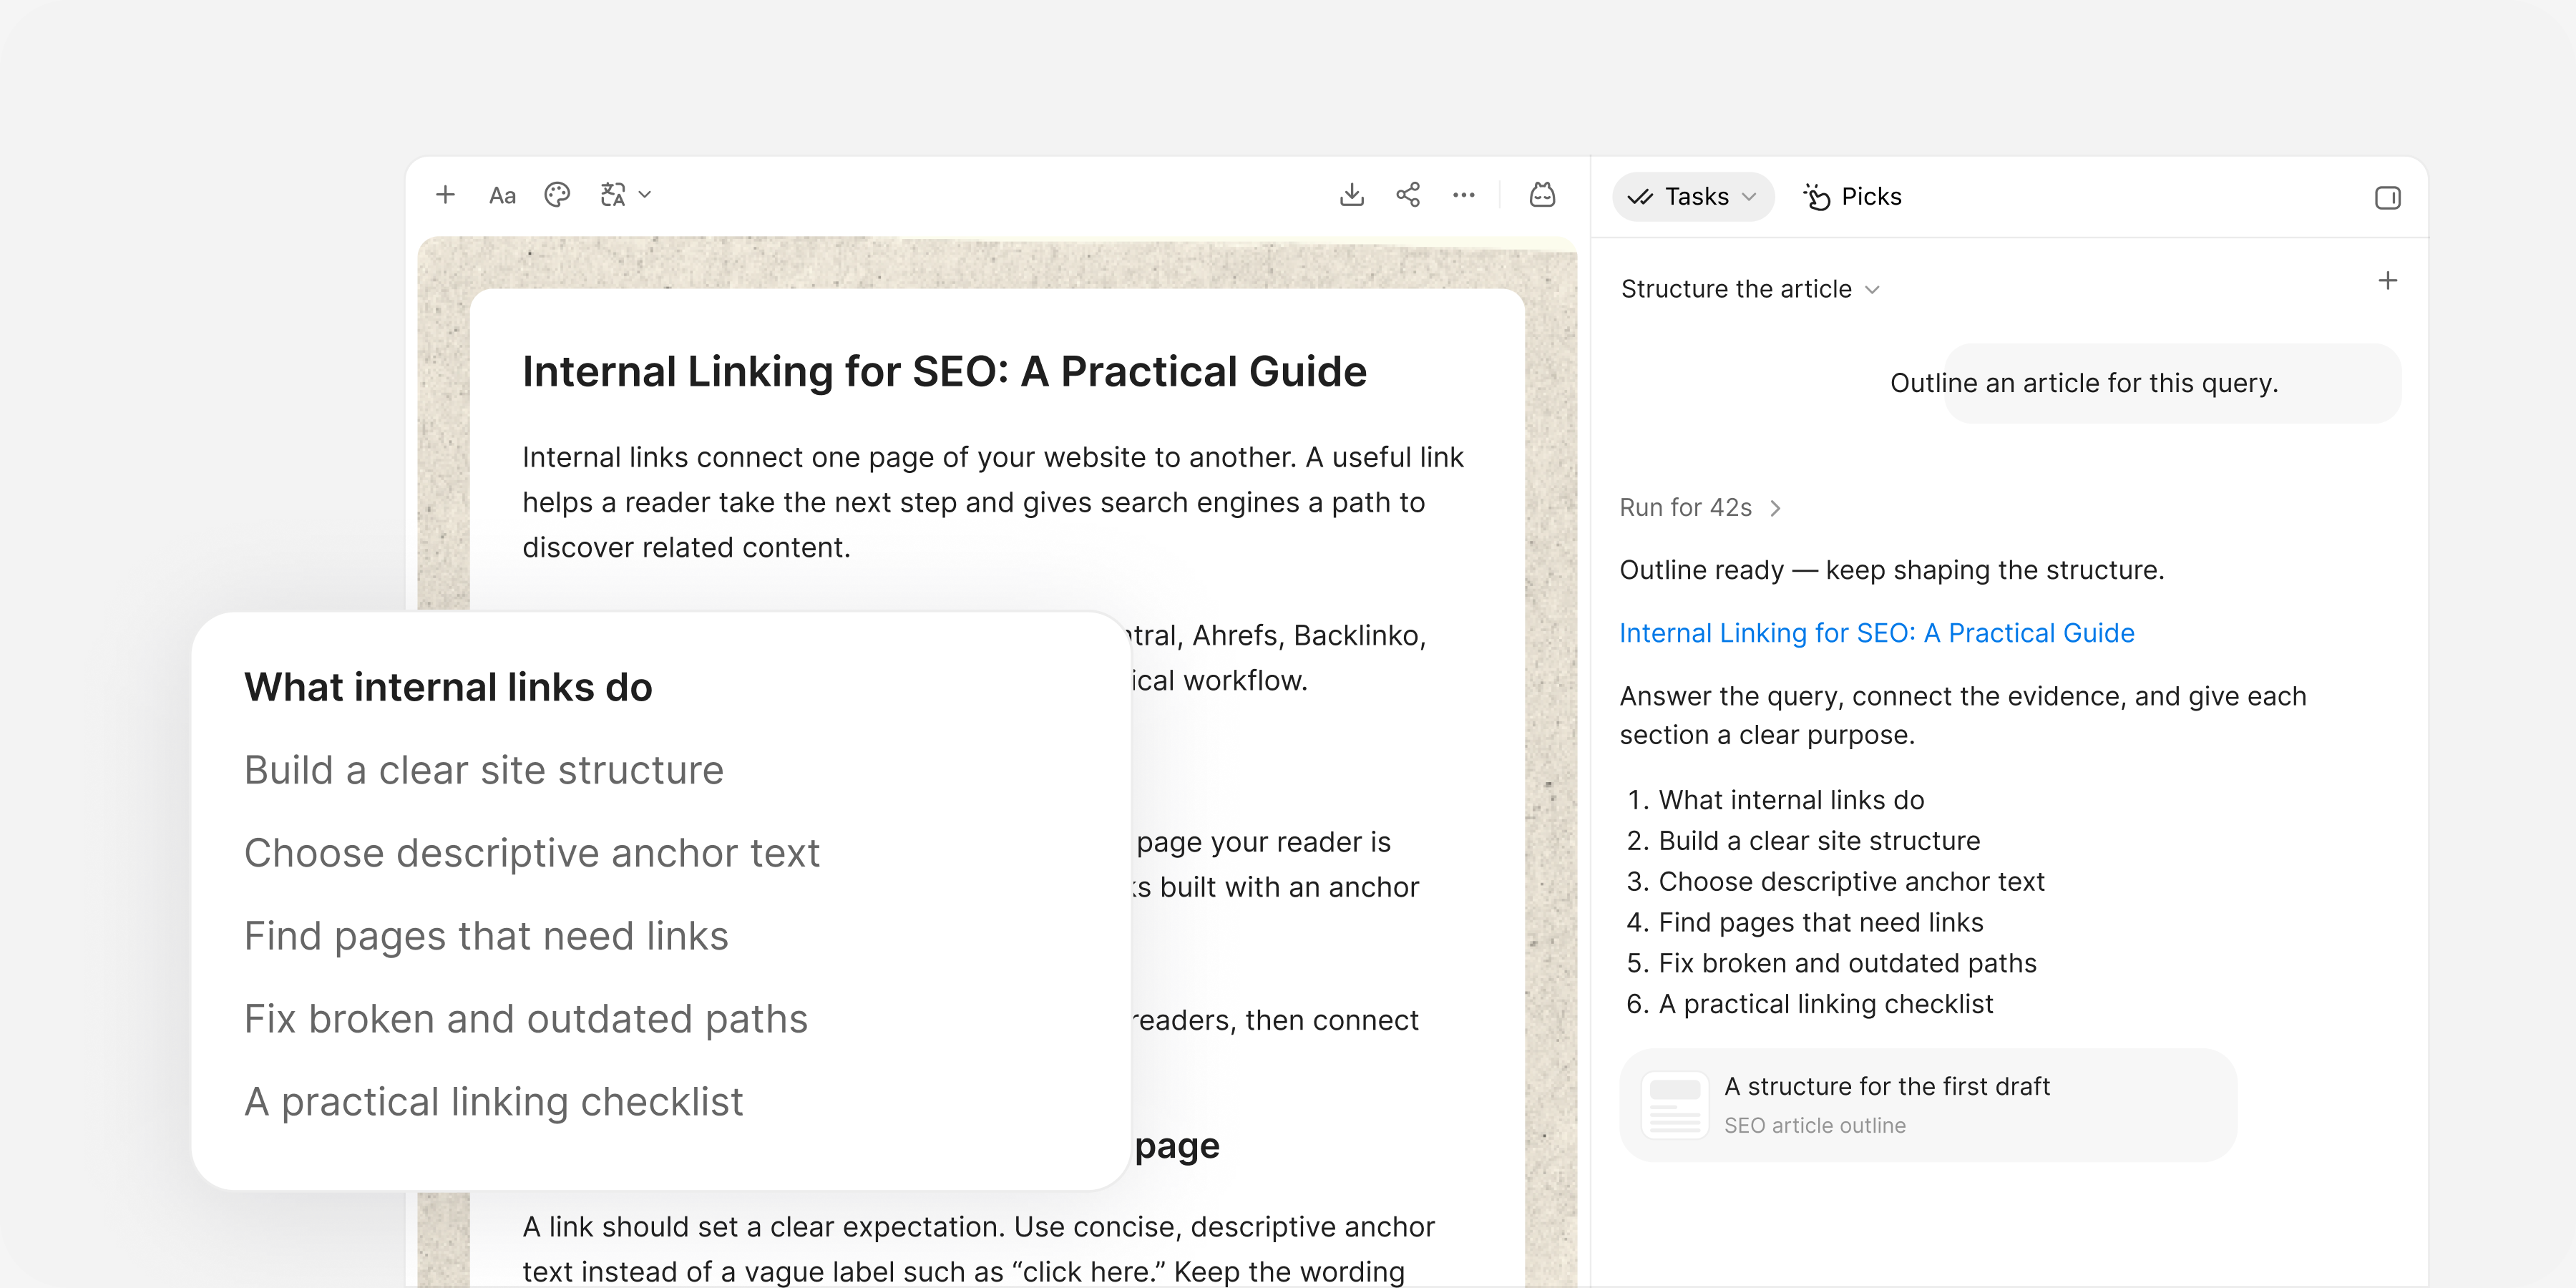Viewport: 2576px width, 1288px height.
Task: Open the Aa font settings
Action: 502,196
